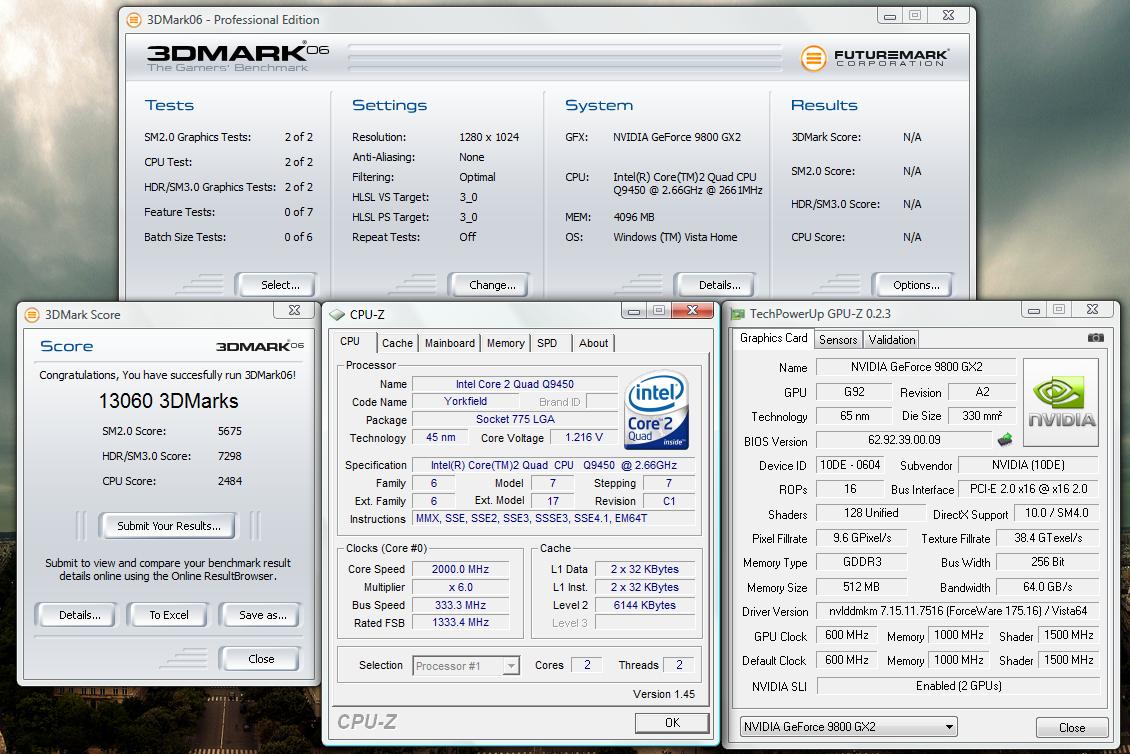Click the 3DMark Score window icon
The height and width of the screenshot is (754, 1130).
[x=32, y=314]
